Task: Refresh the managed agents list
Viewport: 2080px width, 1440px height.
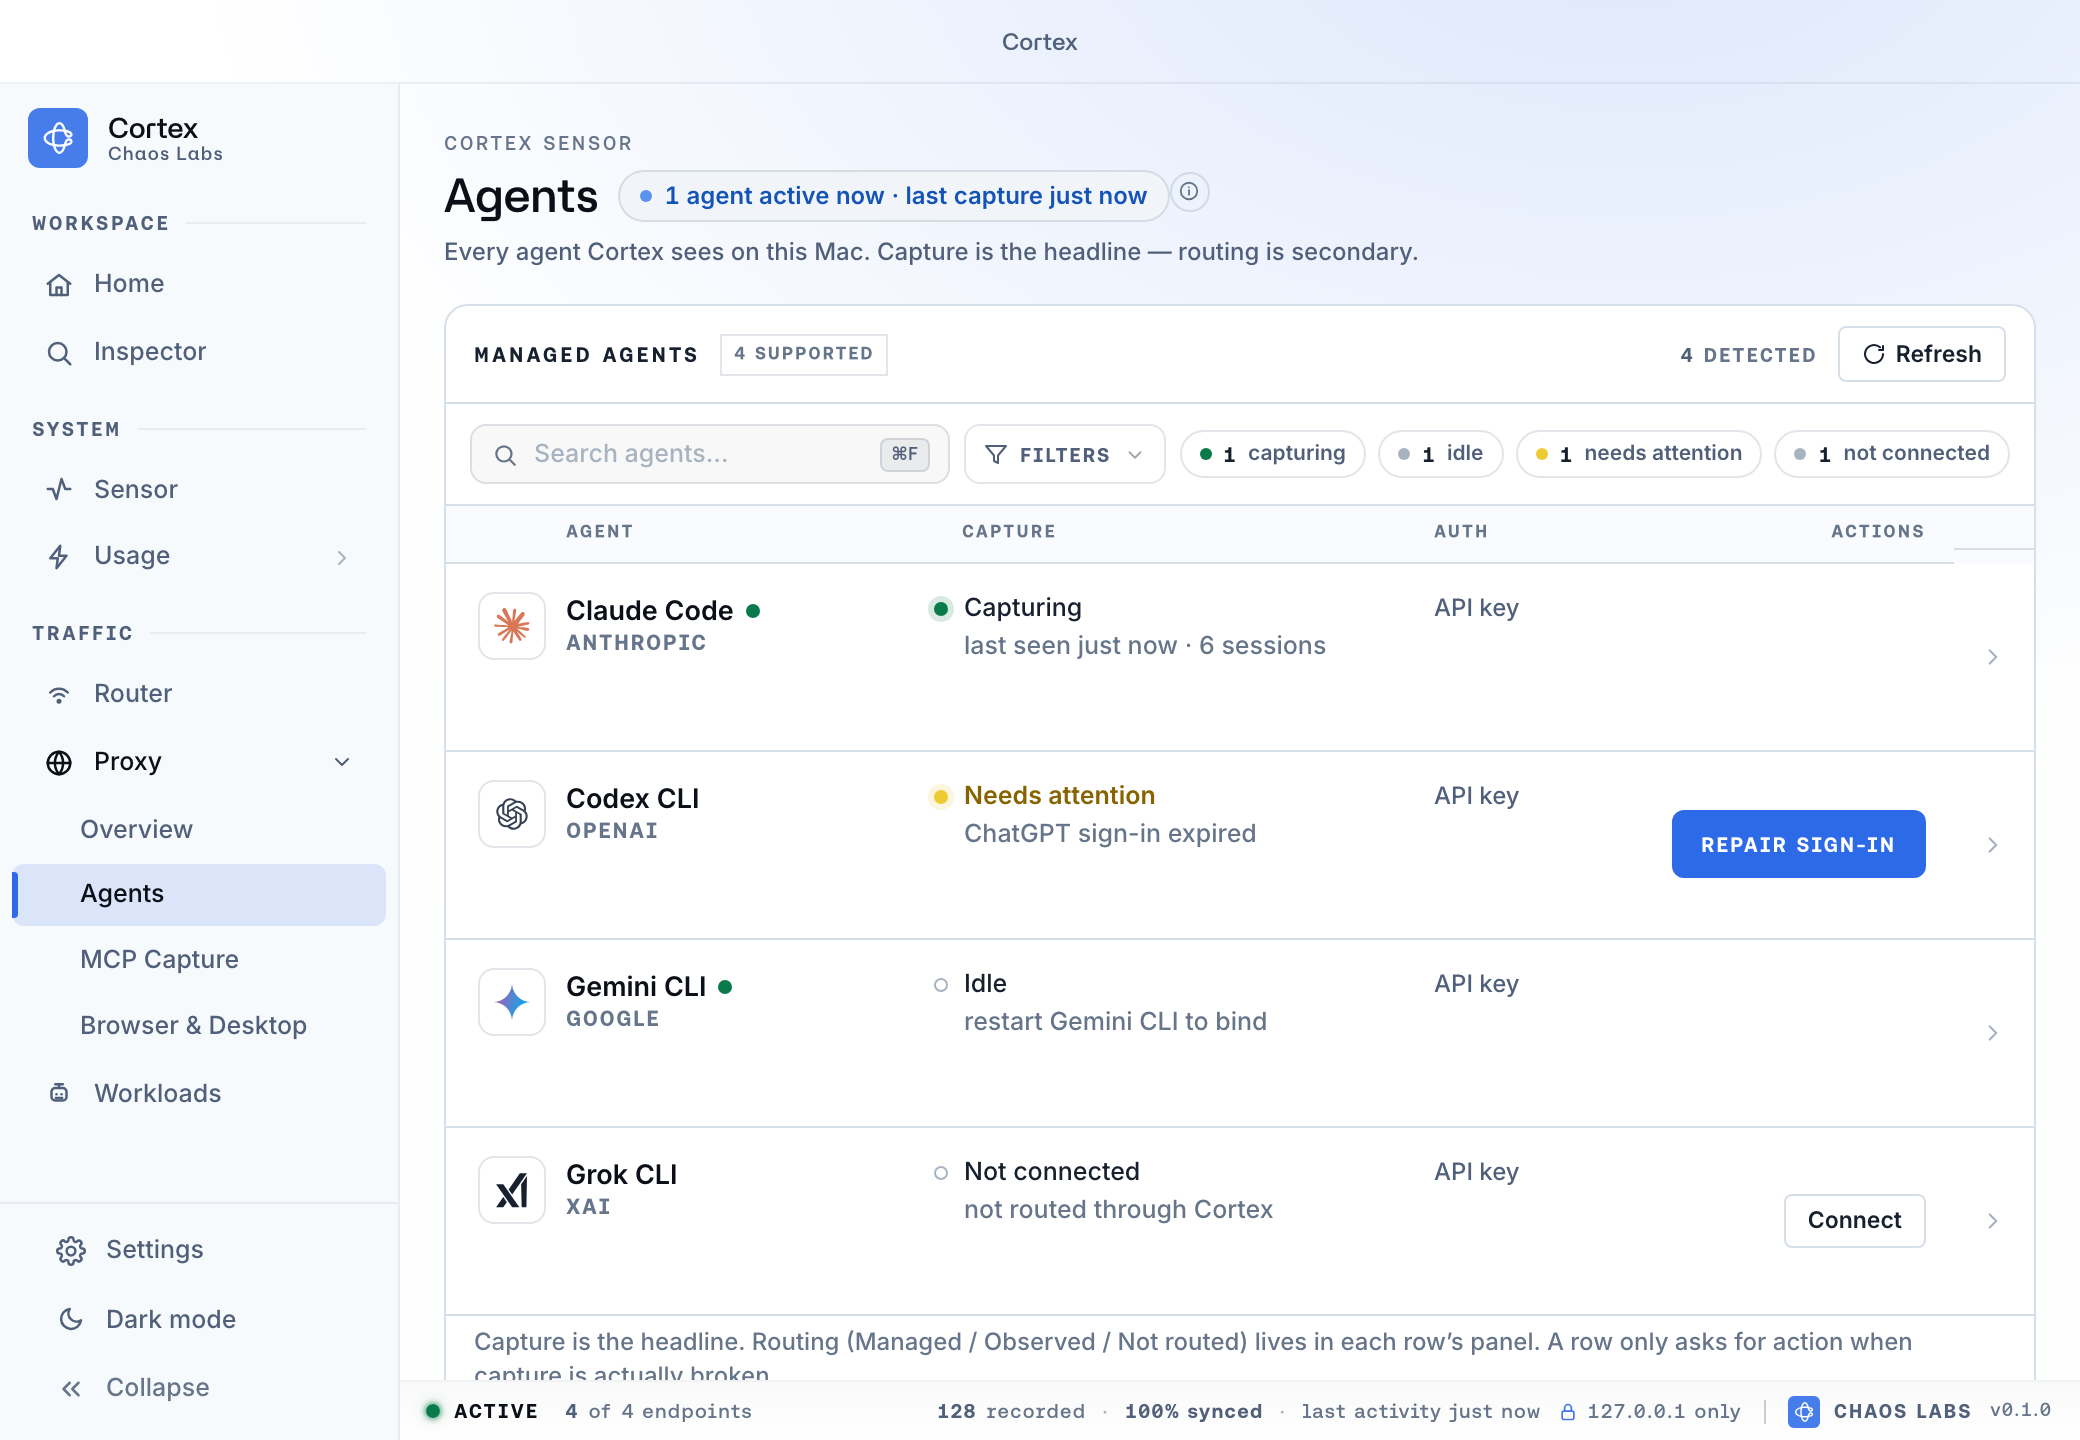Action: pos(1921,354)
